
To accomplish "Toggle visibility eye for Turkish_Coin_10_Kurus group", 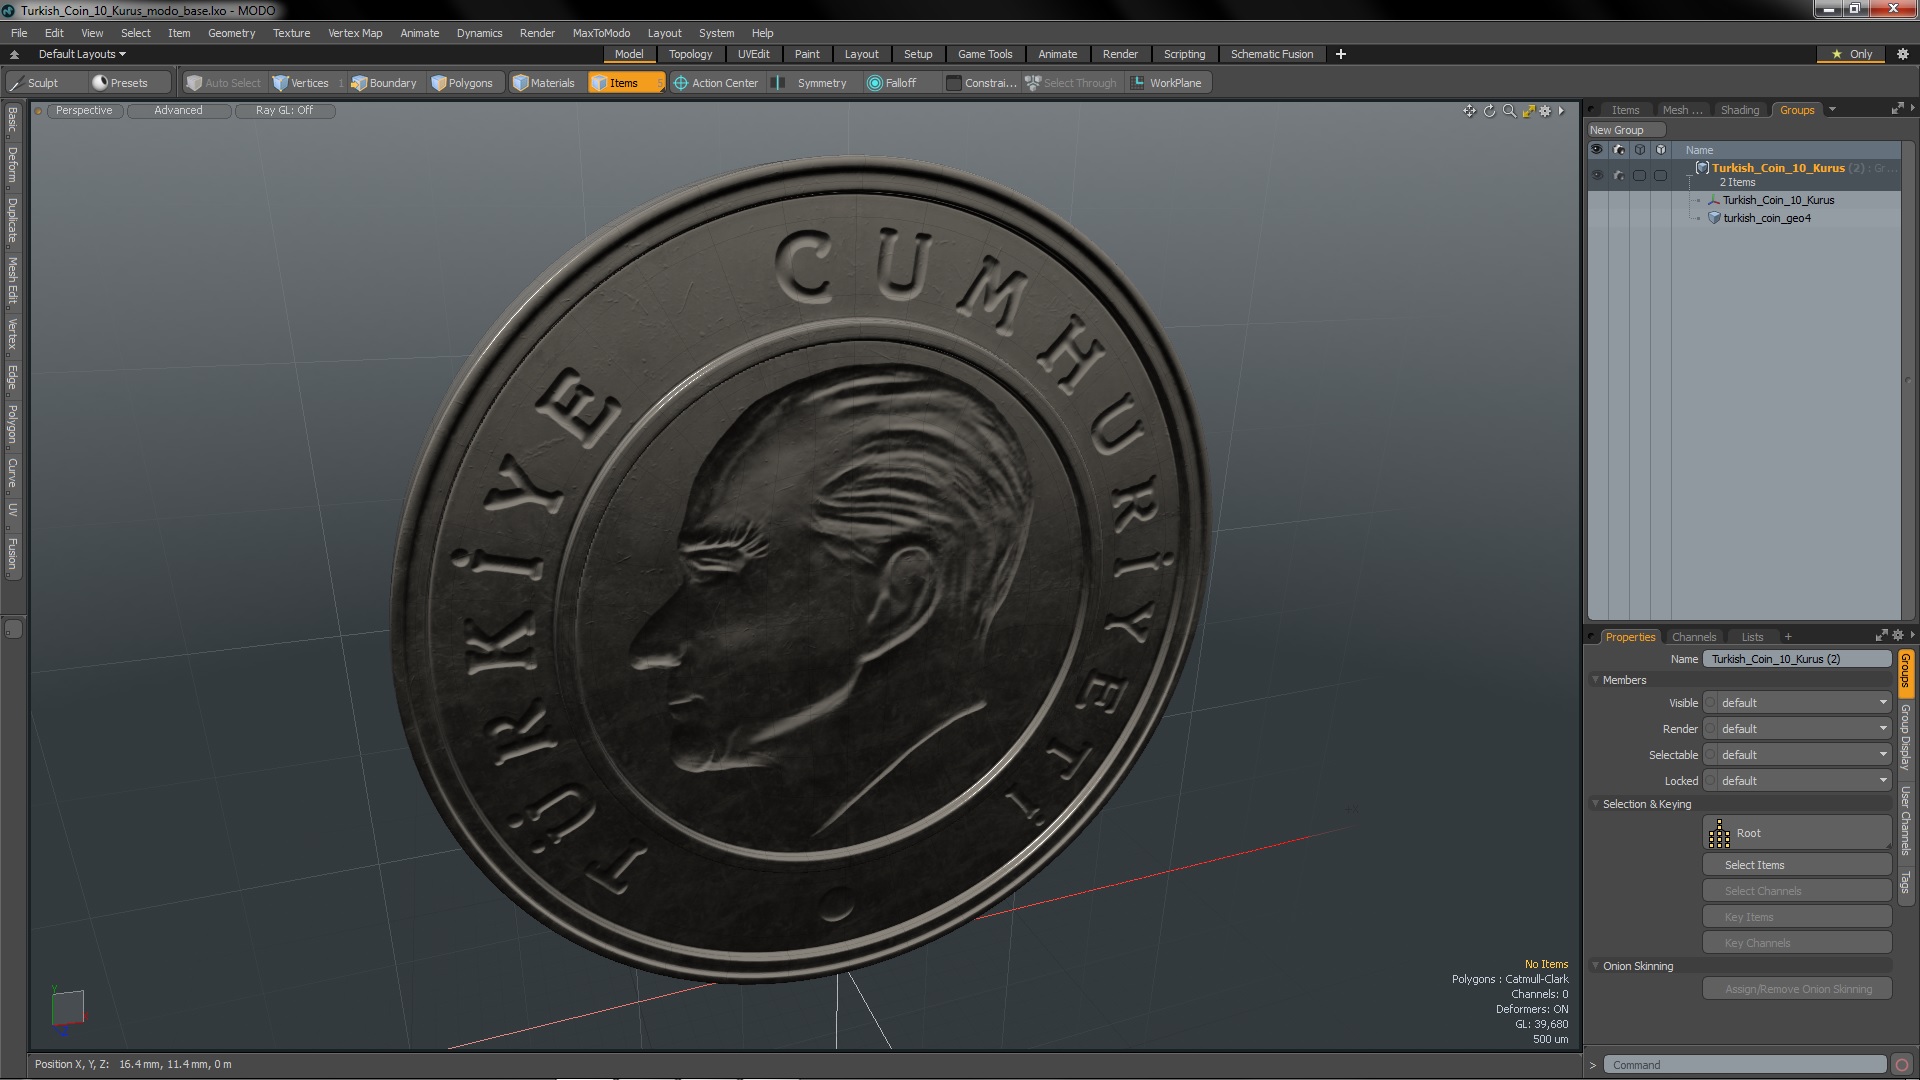I will (1596, 175).
